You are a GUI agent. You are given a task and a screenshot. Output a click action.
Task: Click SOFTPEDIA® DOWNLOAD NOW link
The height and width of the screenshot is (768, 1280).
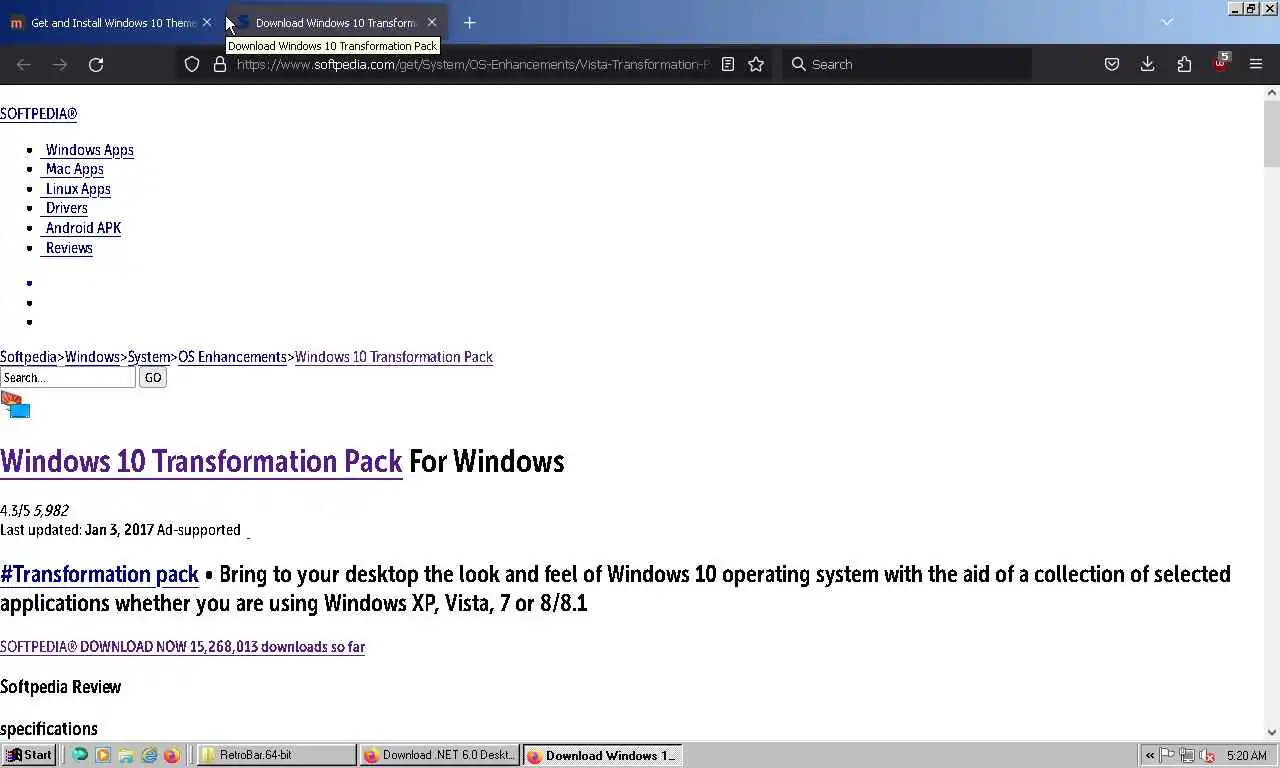182,647
